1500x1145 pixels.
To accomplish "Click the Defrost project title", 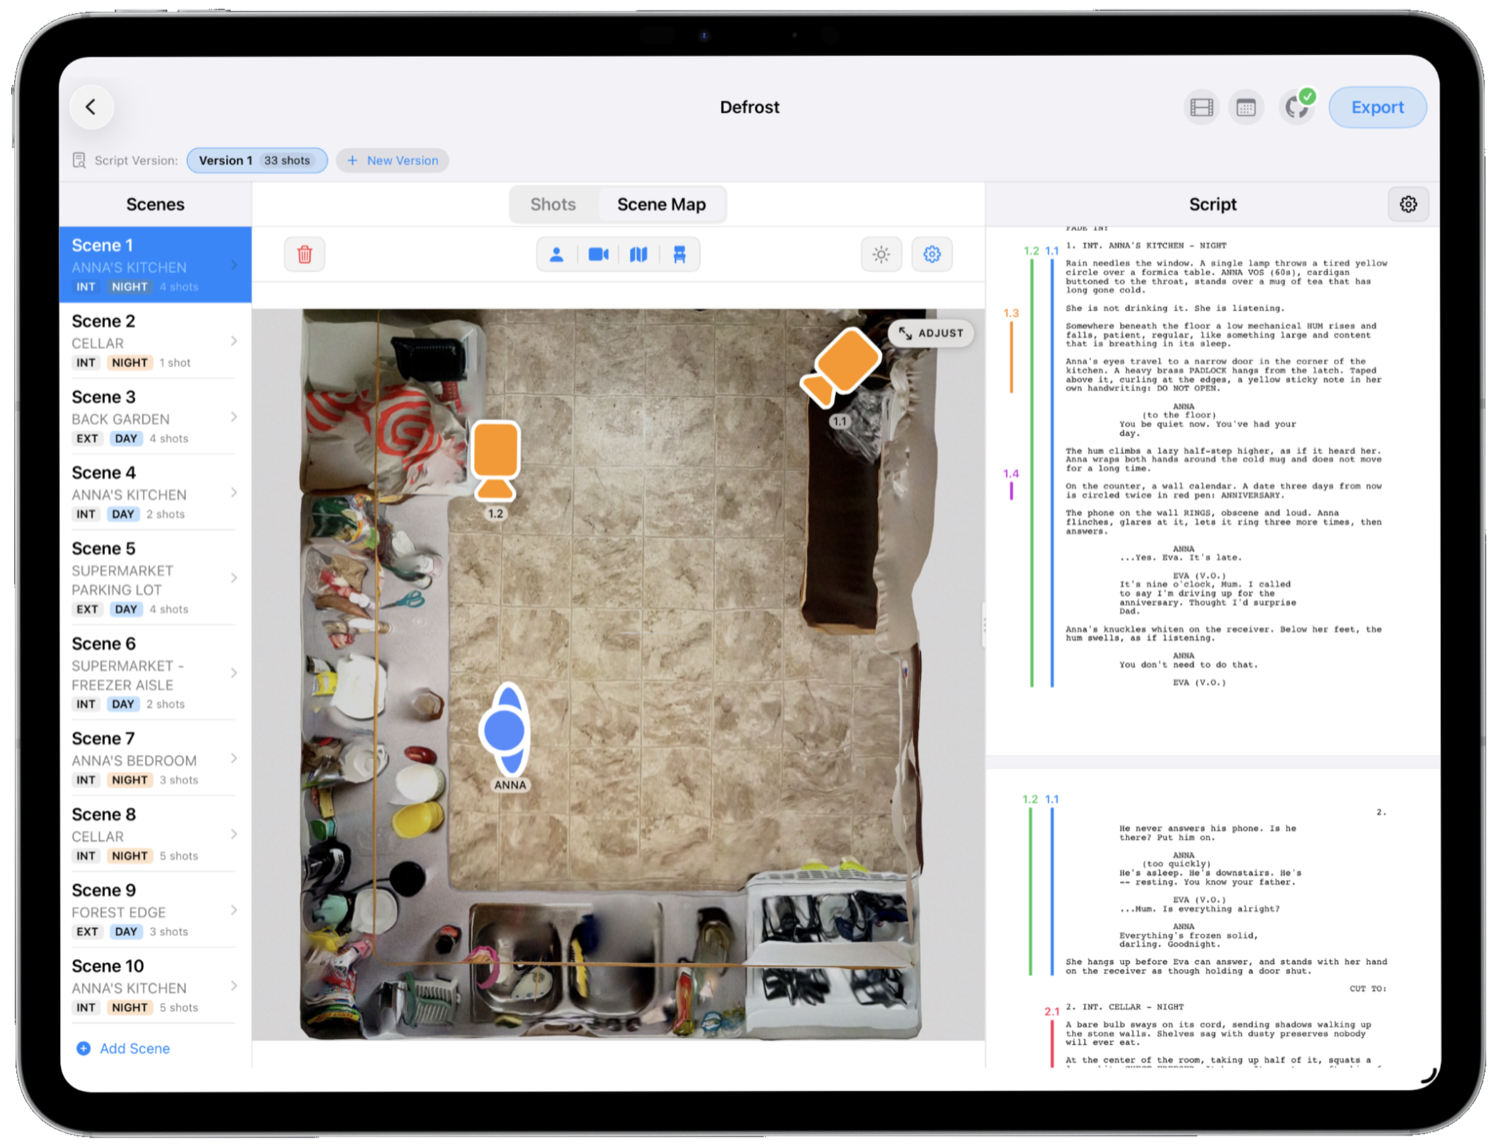I will [x=750, y=107].
